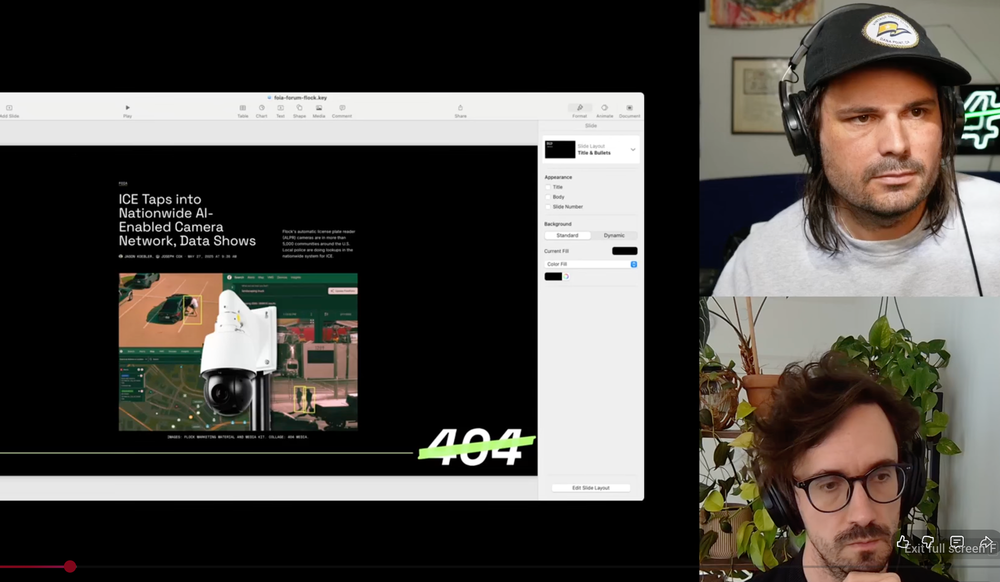Enable the Slide Number checkbox
The image size is (1000, 582).
click(548, 207)
